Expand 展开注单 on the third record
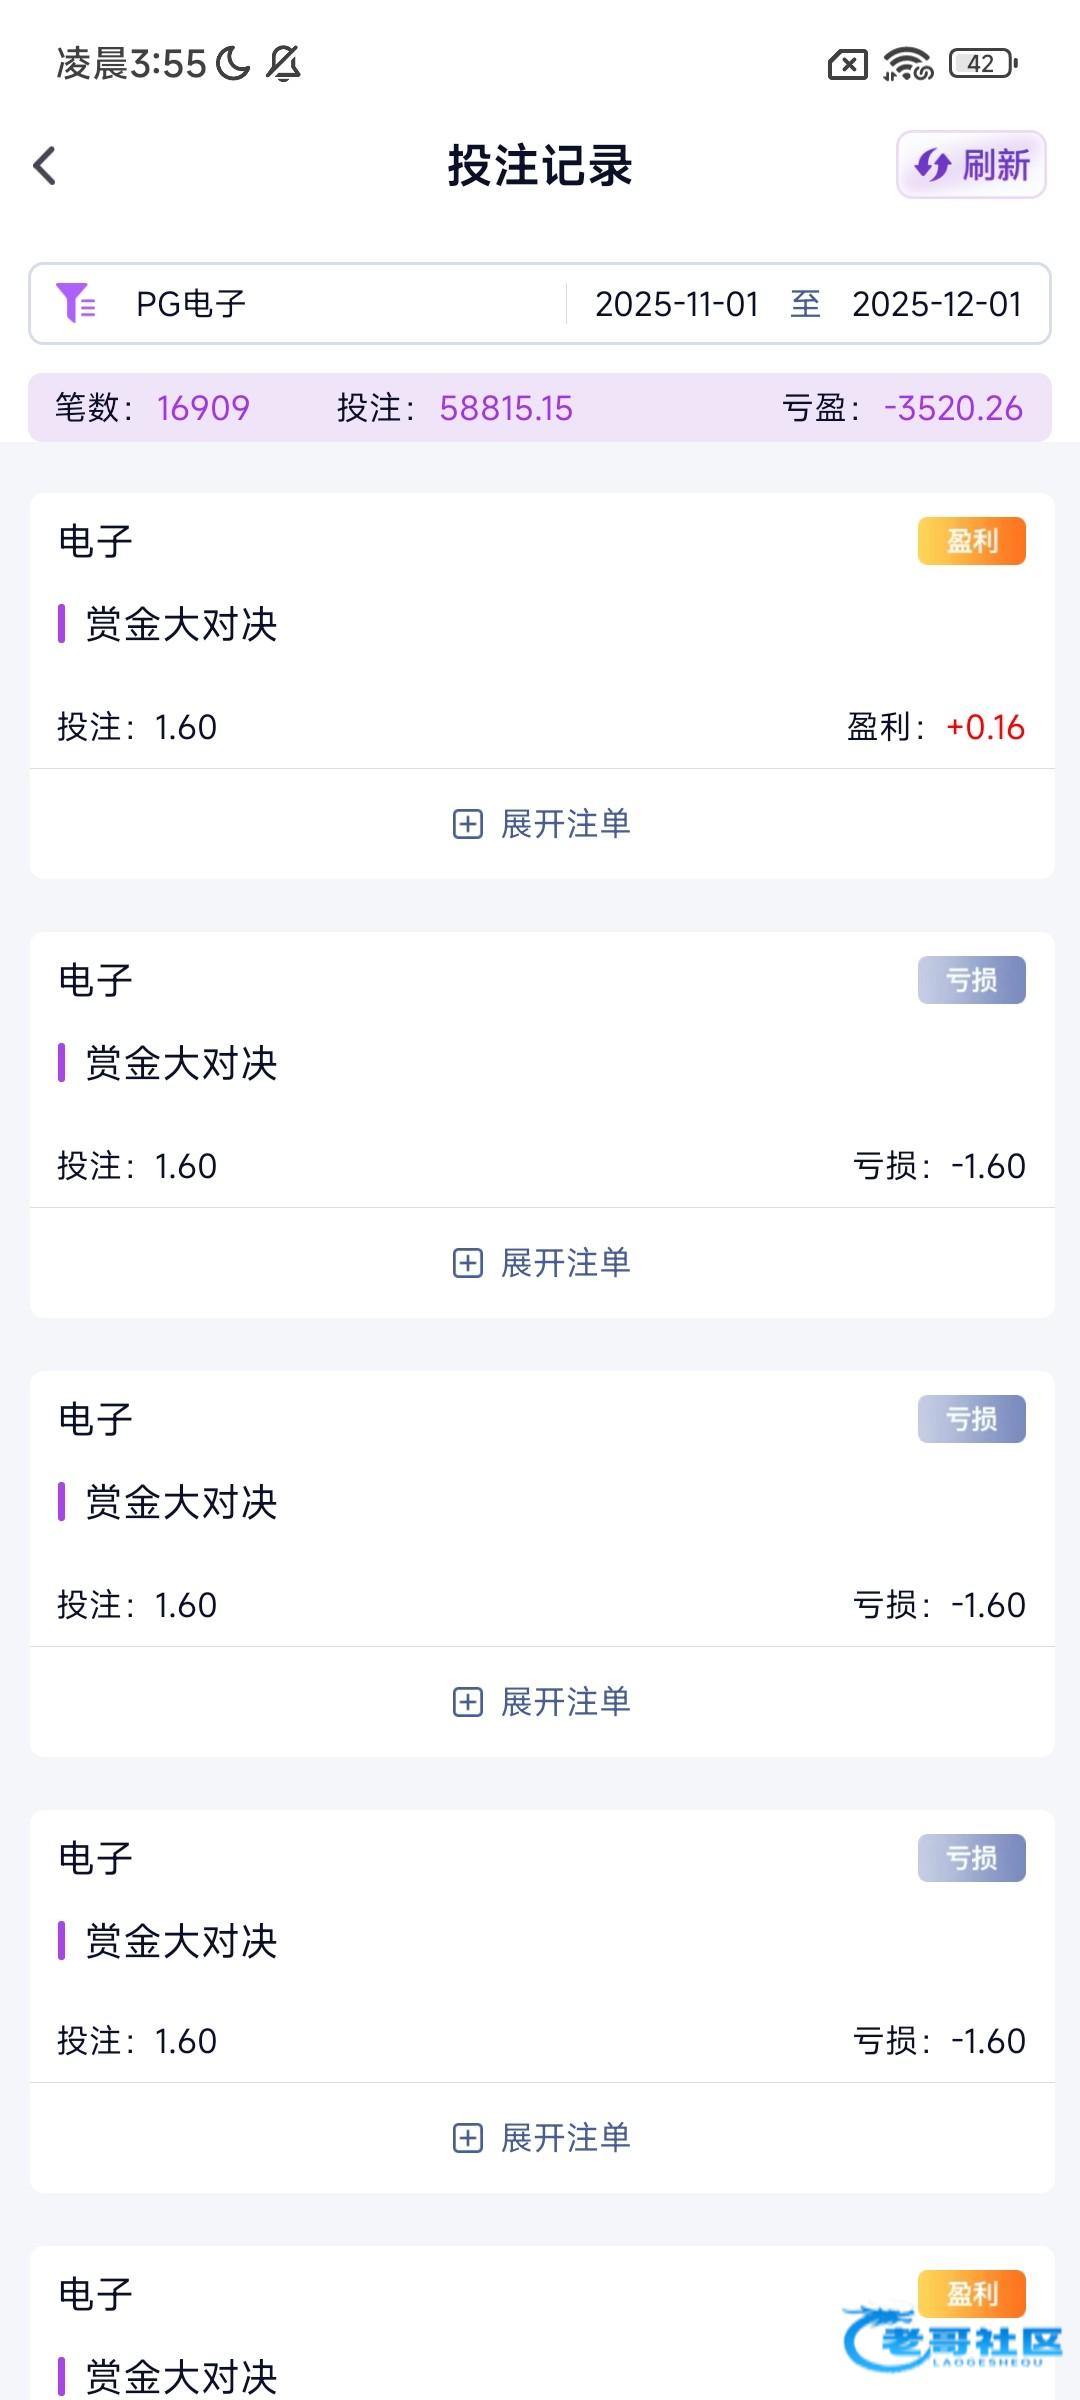 tap(541, 1702)
